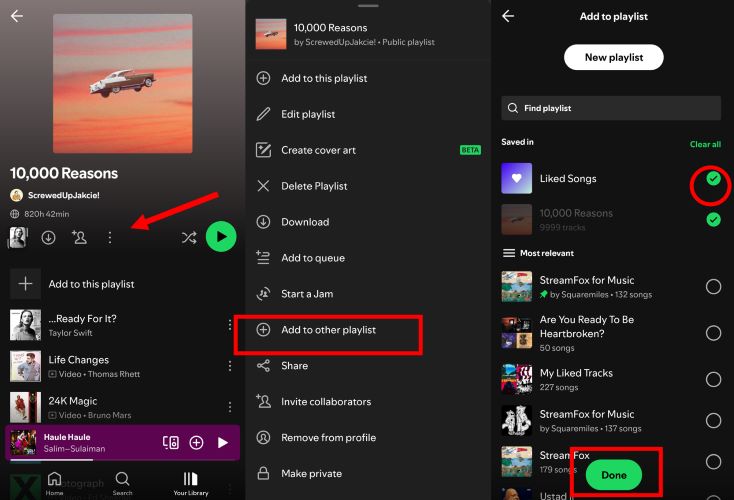Viewport: 734px width, 500px height.
Task: Uncheck the 10,000 Reasons saved checkmark
Action: pyautogui.click(x=713, y=219)
